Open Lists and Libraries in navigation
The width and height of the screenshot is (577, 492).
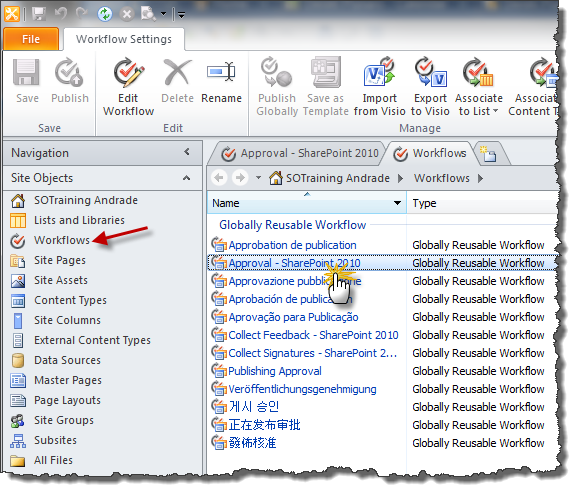pyautogui.click(x=79, y=220)
